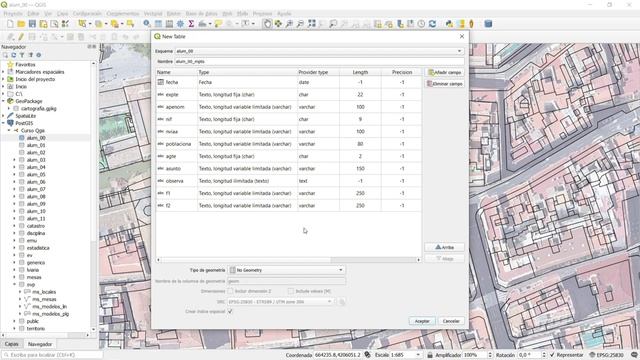Open the Esquema dropdown
The height and width of the screenshot is (360, 640).
coord(320,51)
